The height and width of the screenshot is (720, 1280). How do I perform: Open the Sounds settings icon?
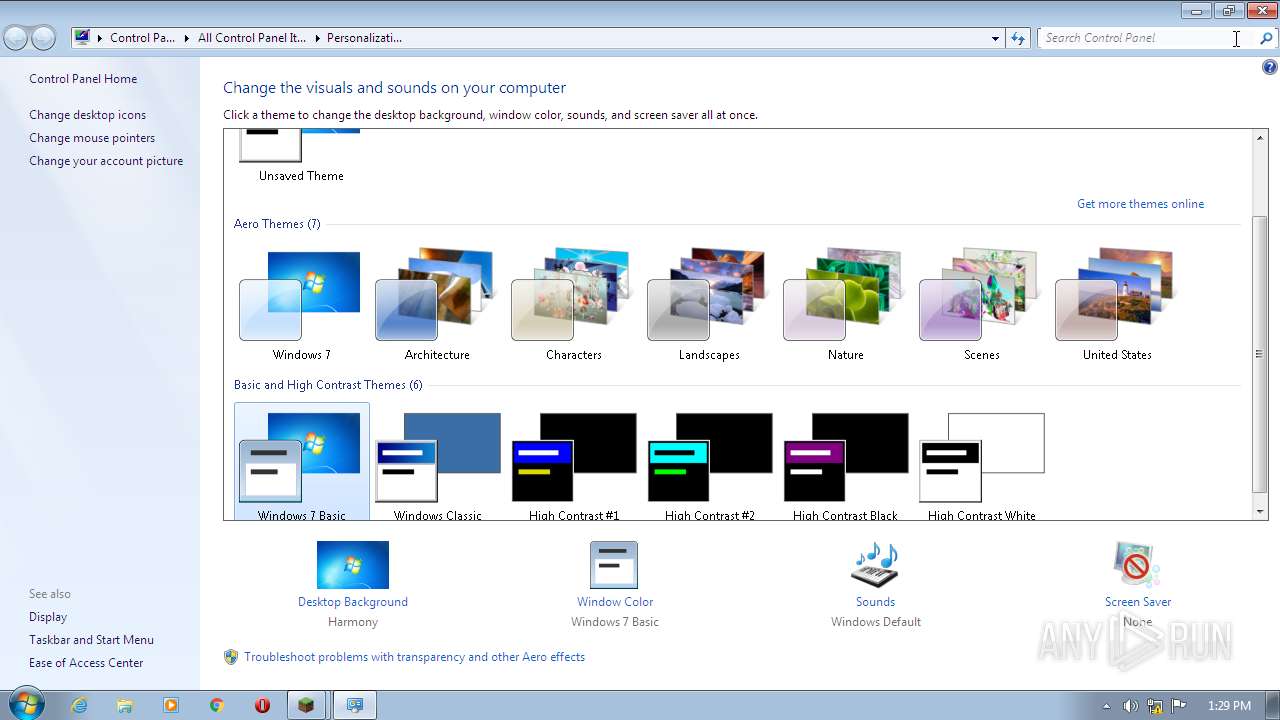875,565
